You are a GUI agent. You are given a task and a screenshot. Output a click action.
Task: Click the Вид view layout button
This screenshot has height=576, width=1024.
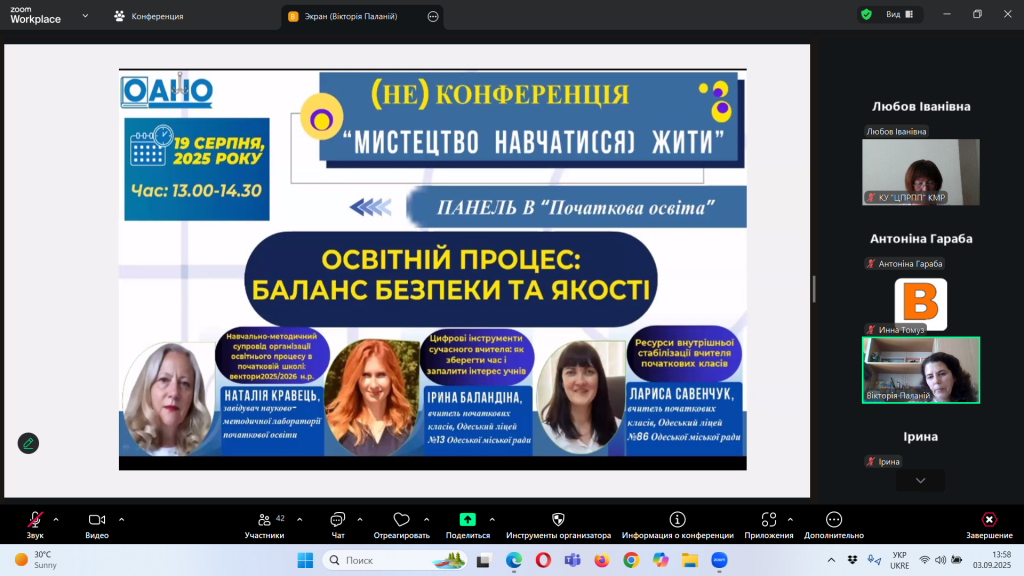point(891,15)
